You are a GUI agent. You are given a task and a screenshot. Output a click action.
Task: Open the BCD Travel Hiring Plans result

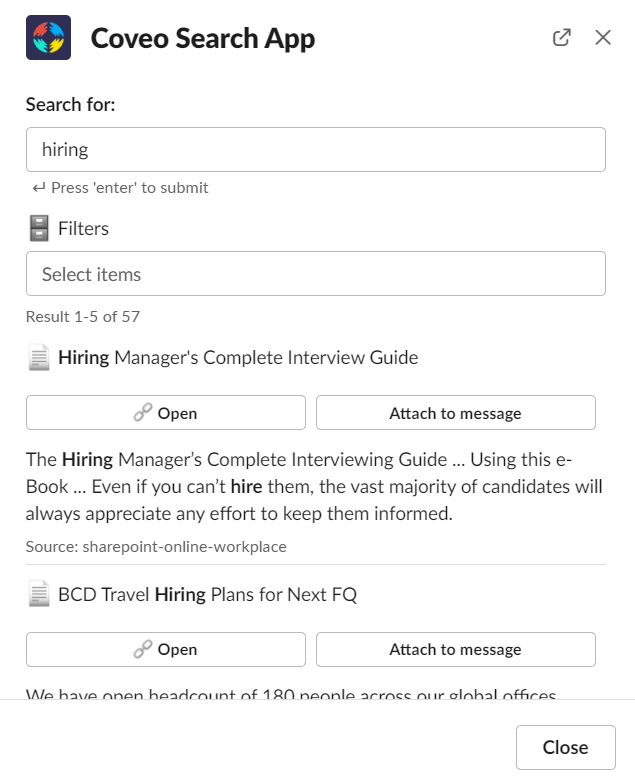click(166, 649)
